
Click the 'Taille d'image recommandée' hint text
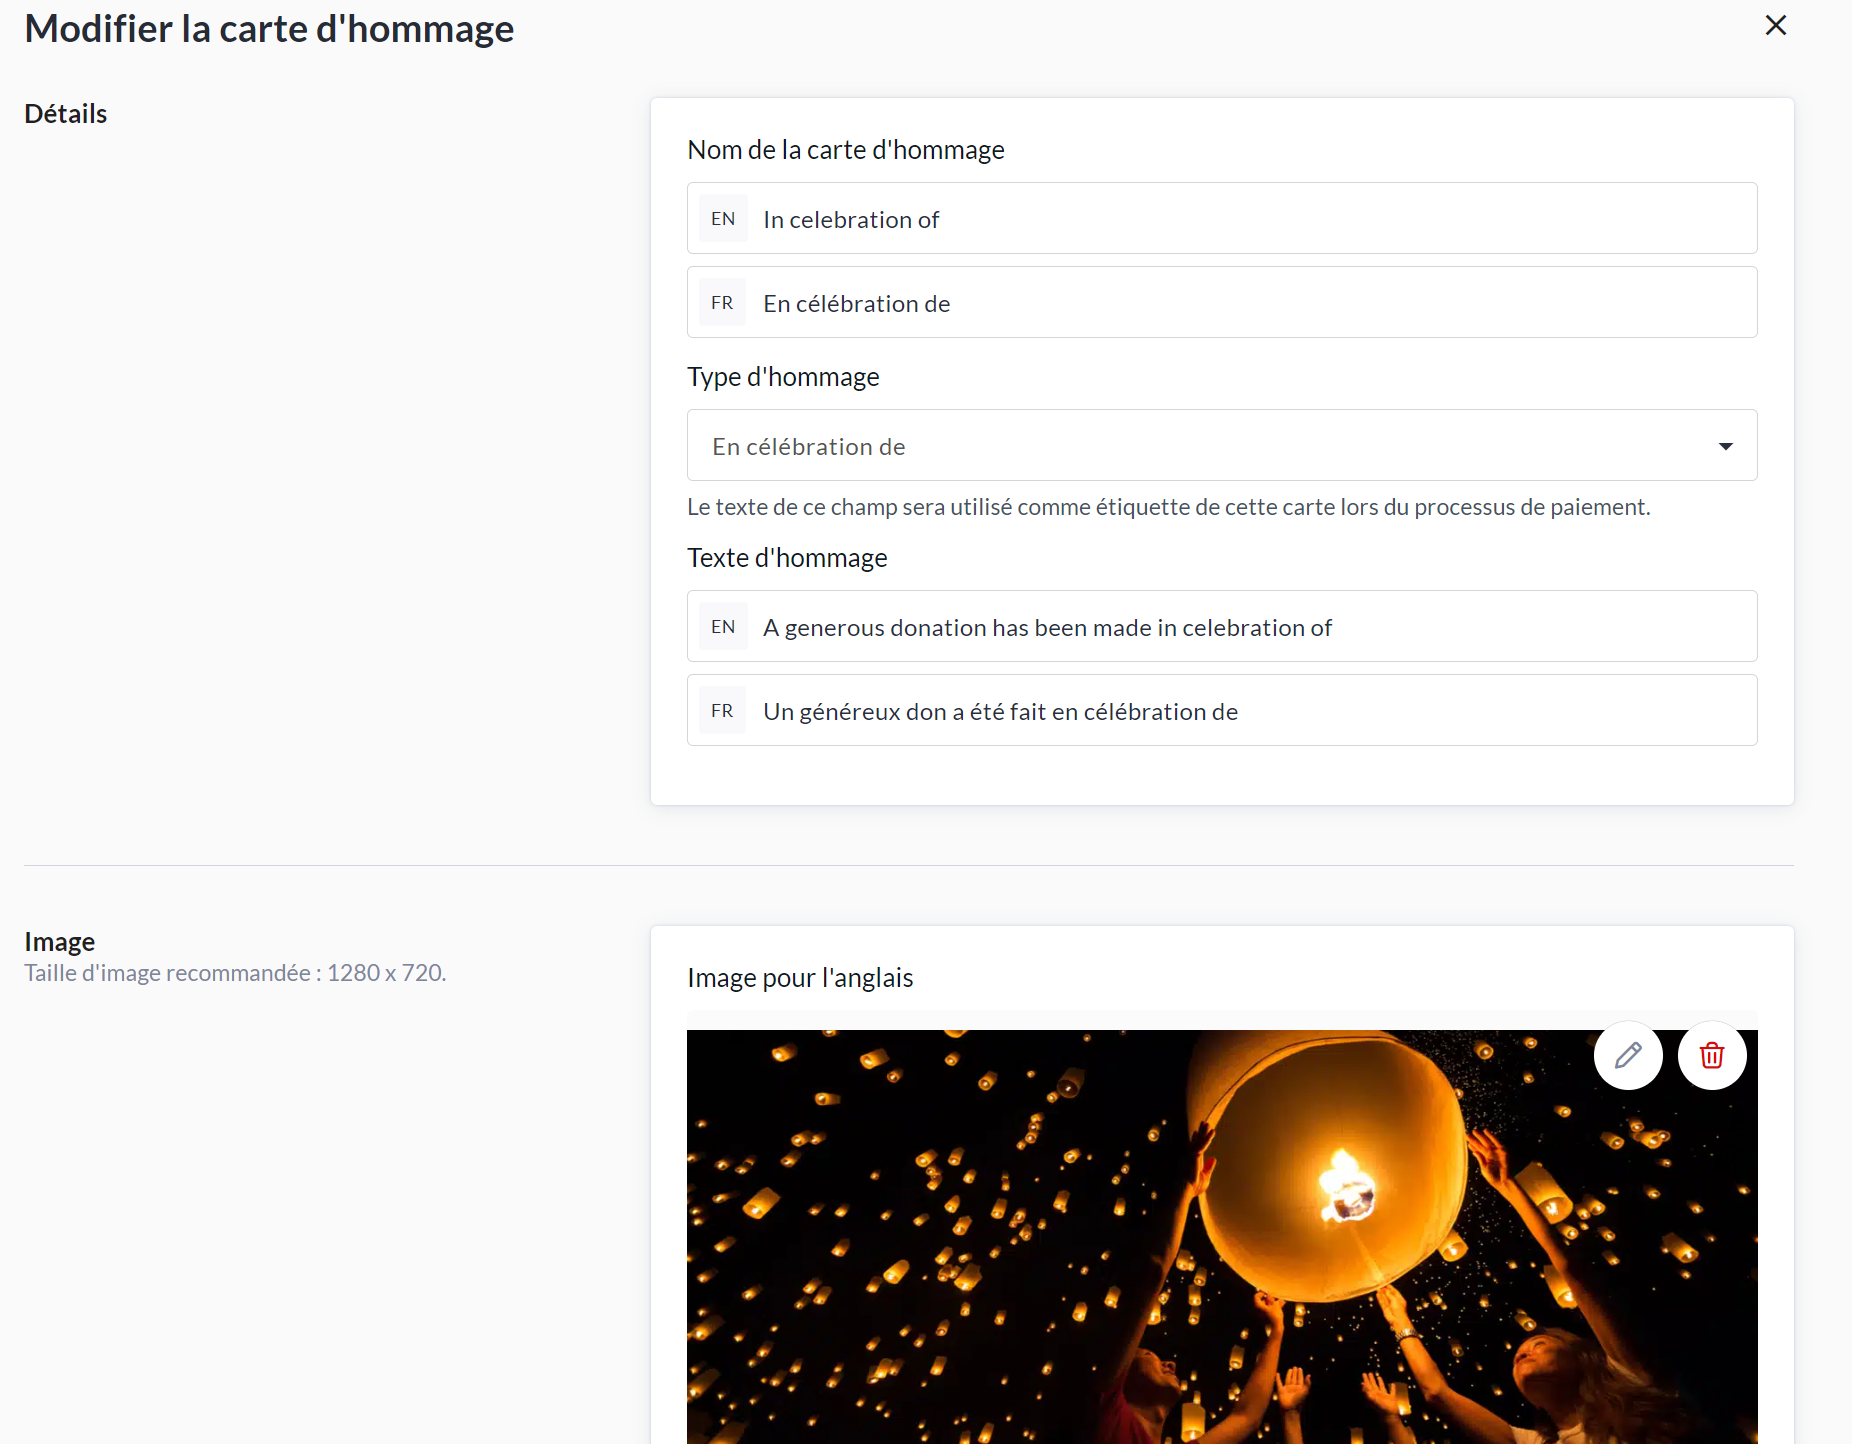click(x=235, y=973)
